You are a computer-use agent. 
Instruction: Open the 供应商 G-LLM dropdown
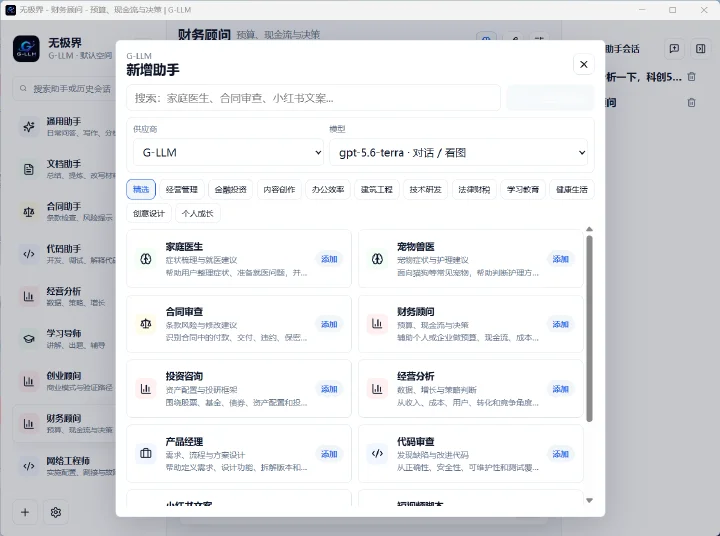click(228, 152)
